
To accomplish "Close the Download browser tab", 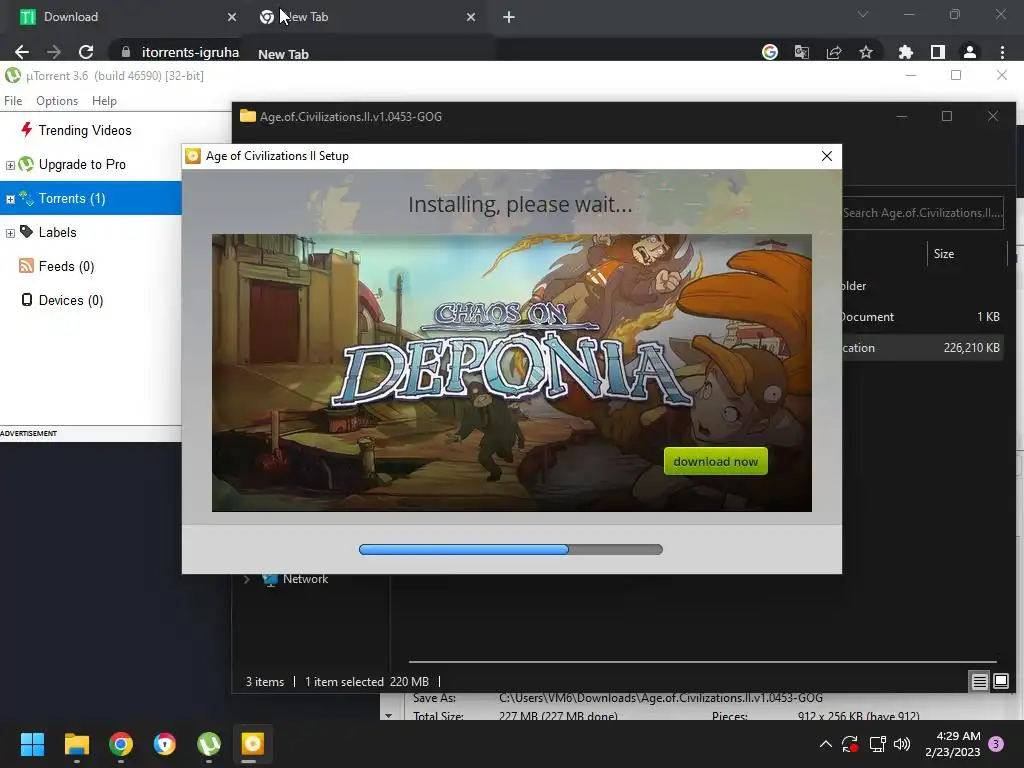I will [x=232, y=17].
